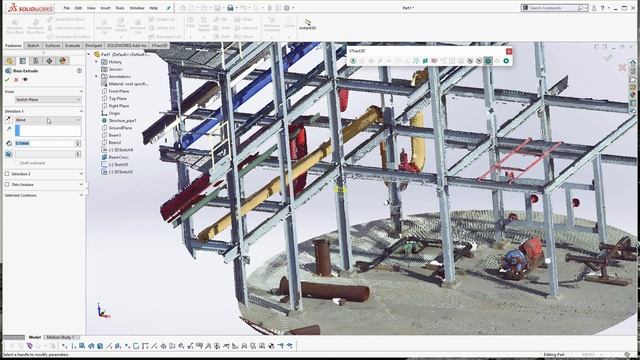Select Beam1 in feature tree

[x=115, y=135]
